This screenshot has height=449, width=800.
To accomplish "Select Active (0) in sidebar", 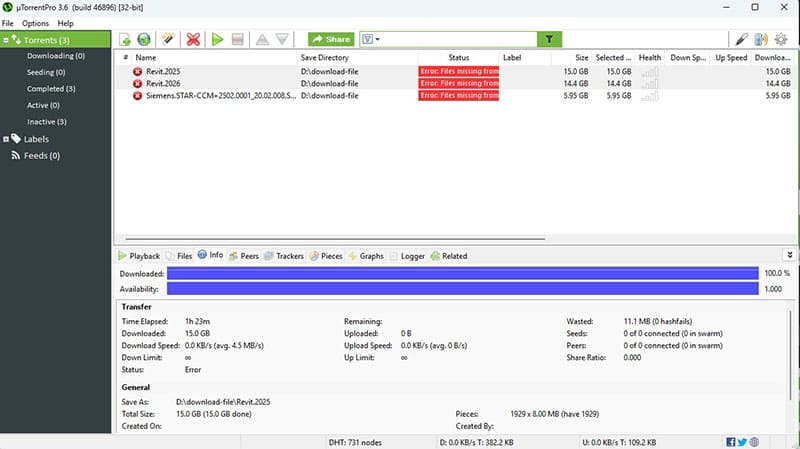I will (43, 105).
